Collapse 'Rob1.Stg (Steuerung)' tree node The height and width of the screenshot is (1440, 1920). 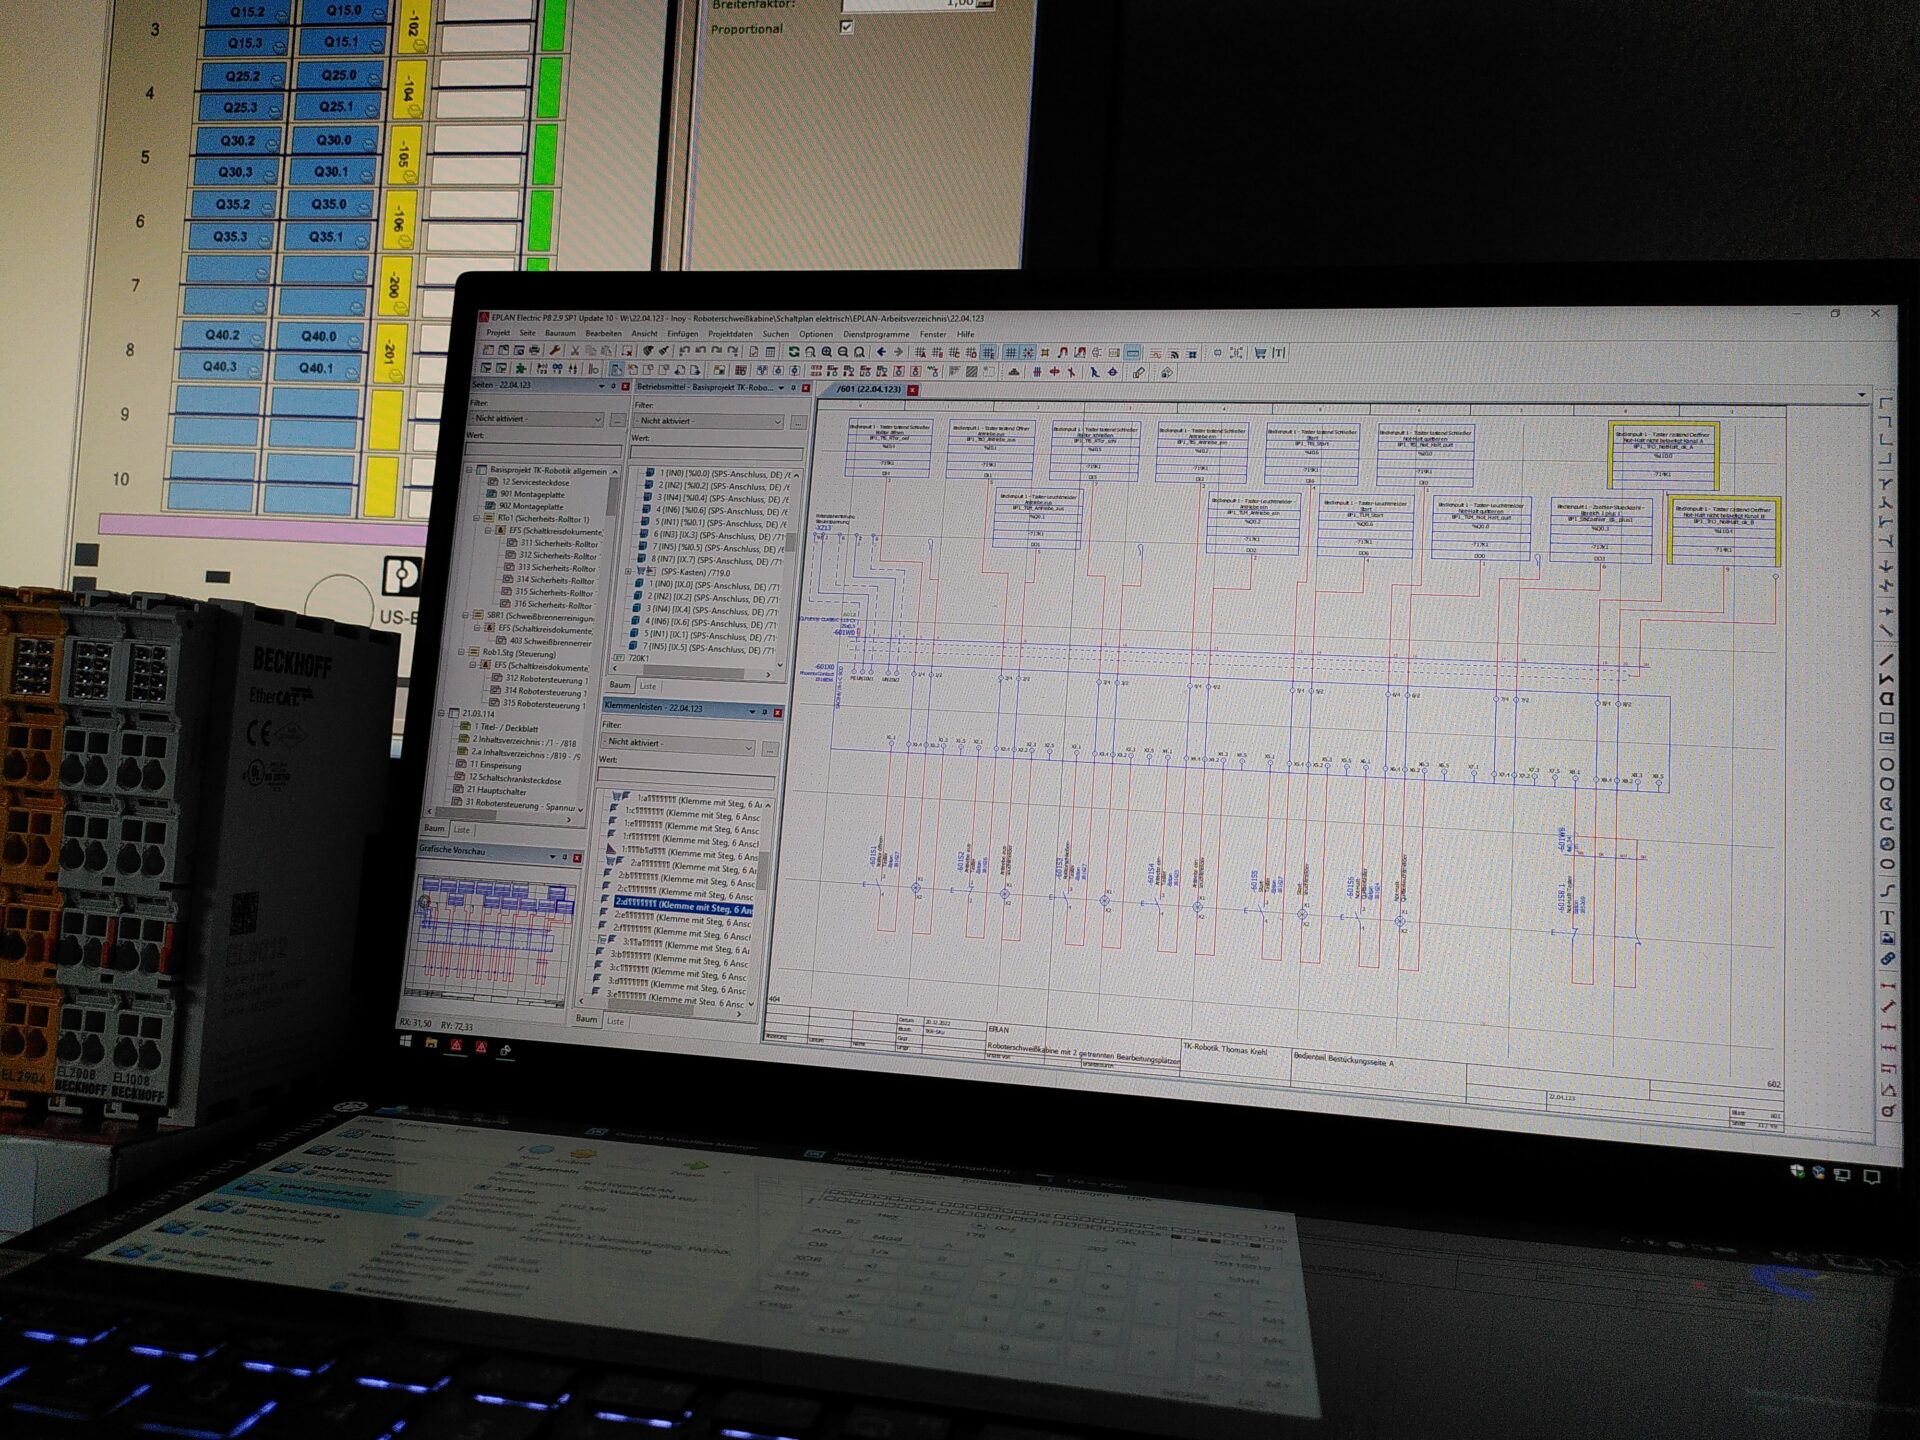point(462,652)
